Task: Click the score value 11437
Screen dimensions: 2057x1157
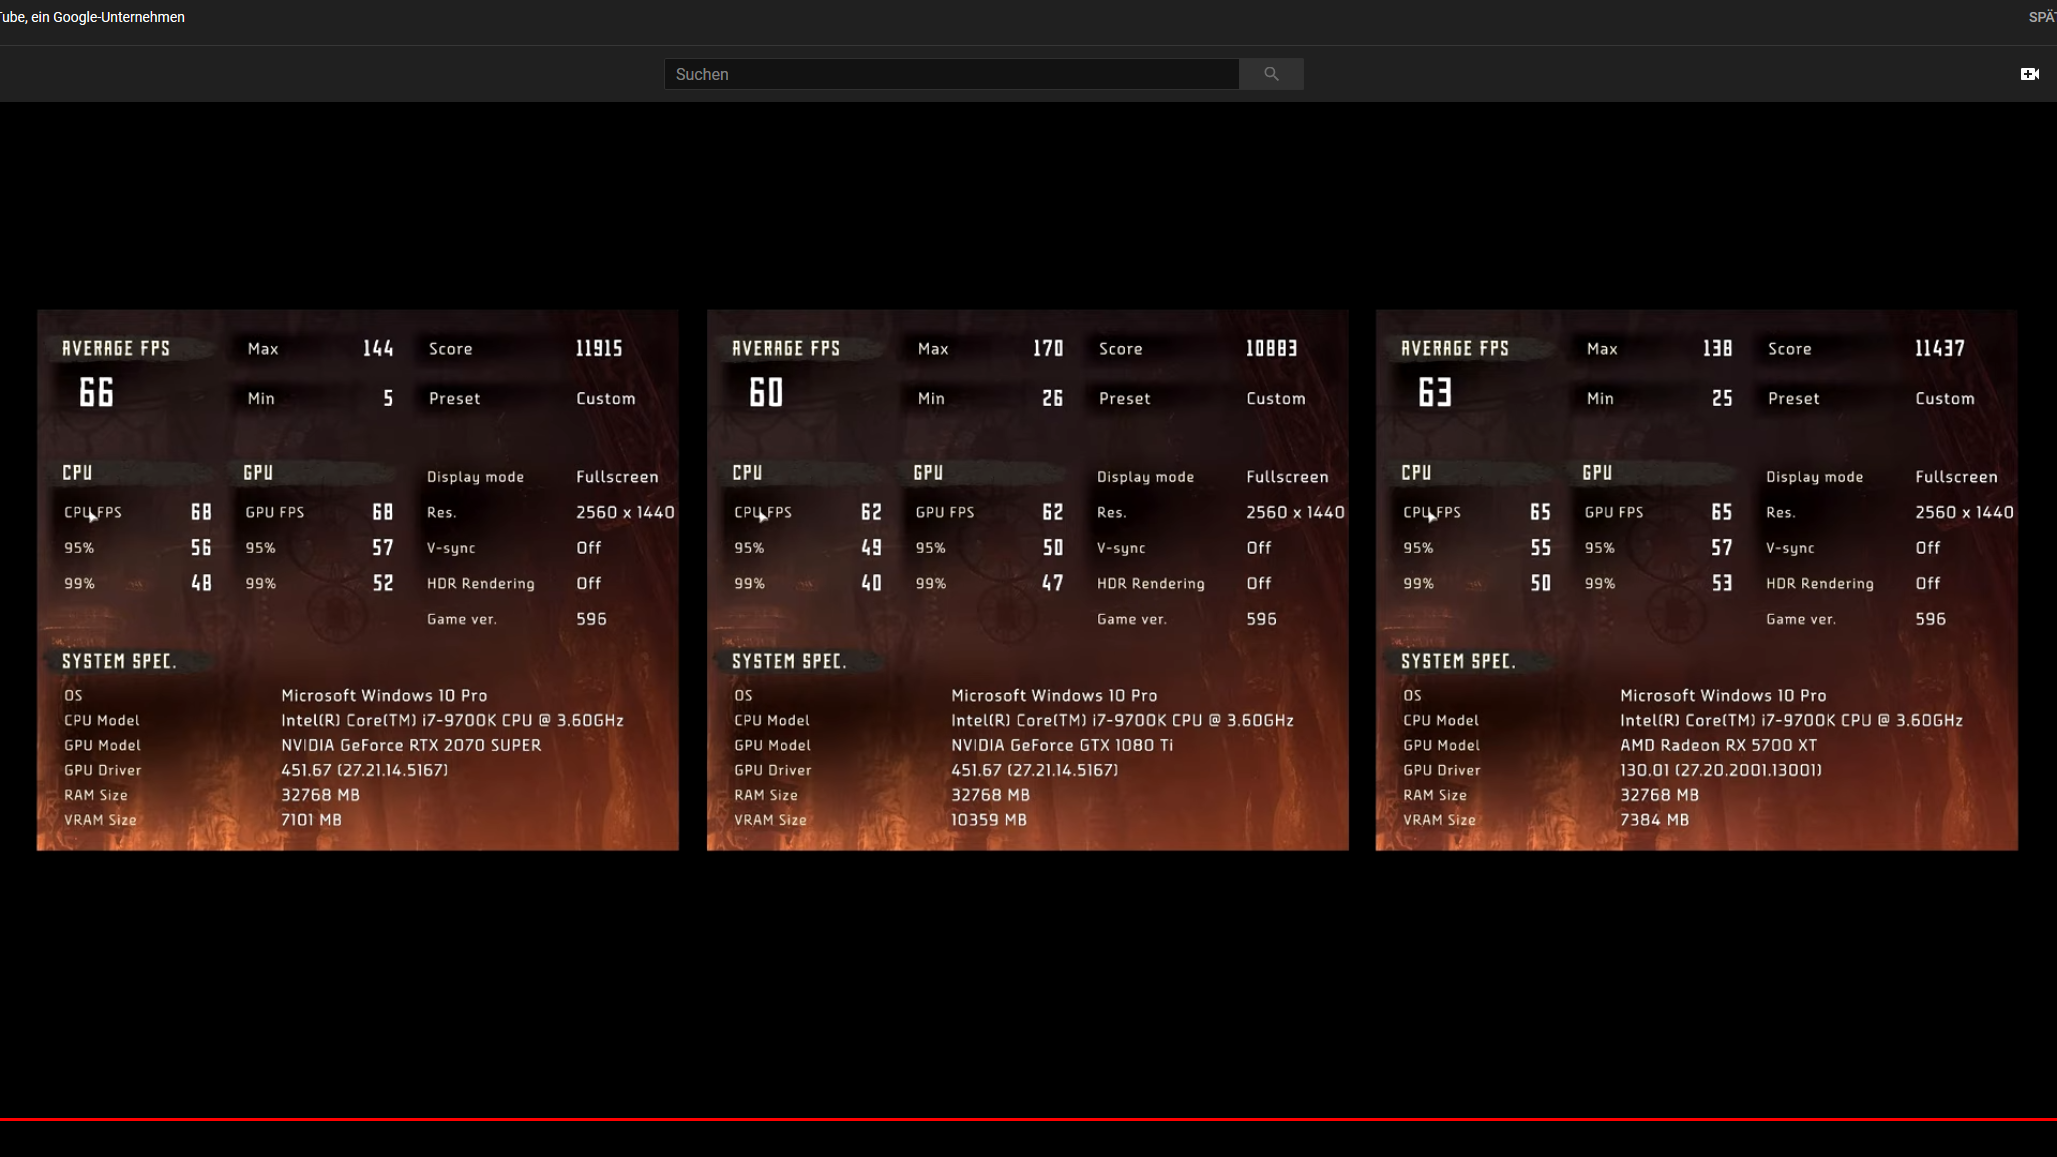Action: tap(1940, 348)
